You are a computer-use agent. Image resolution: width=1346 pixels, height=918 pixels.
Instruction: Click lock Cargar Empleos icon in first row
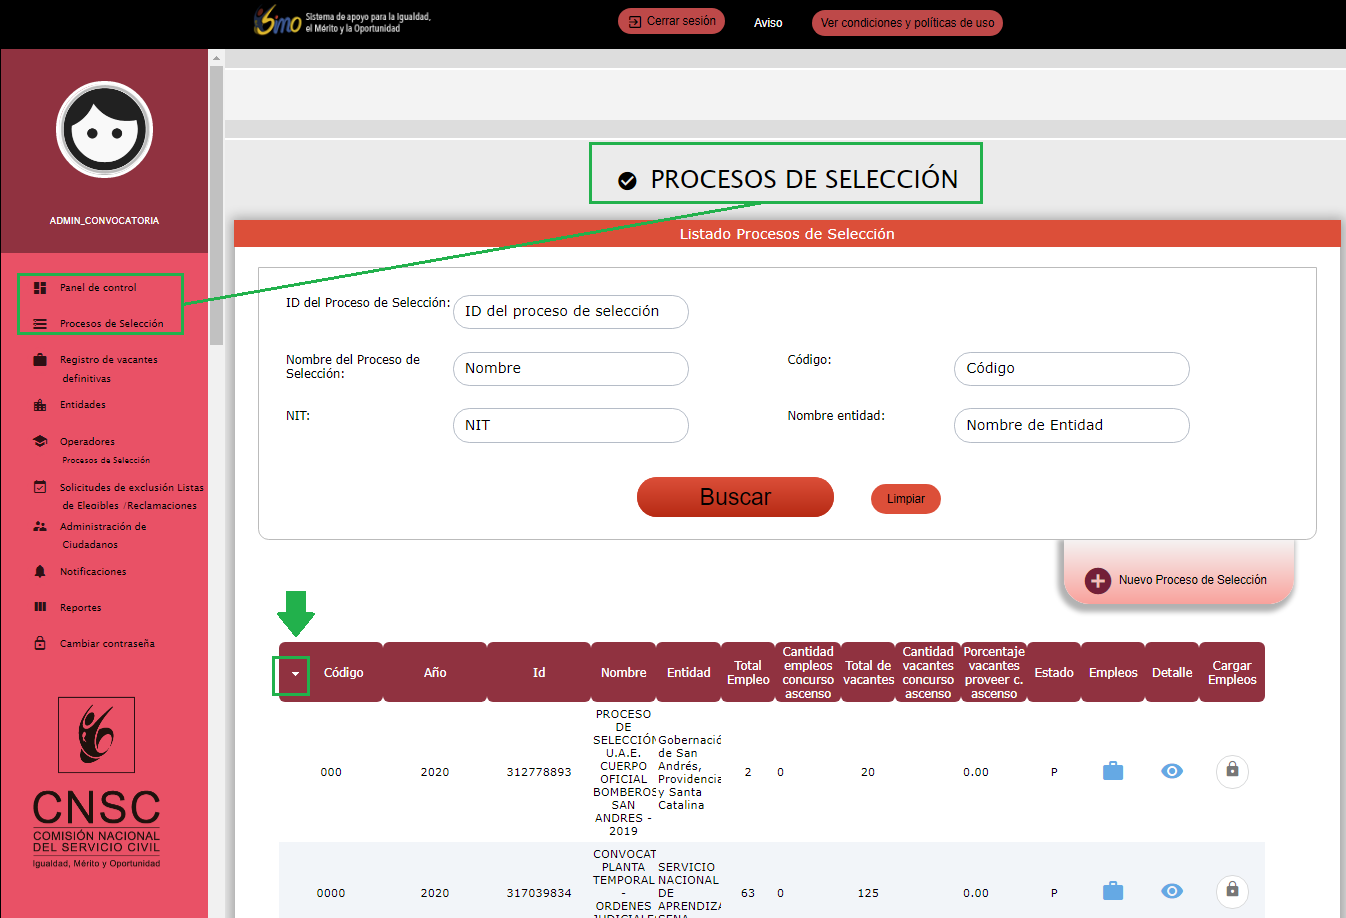tap(1232, 771)
